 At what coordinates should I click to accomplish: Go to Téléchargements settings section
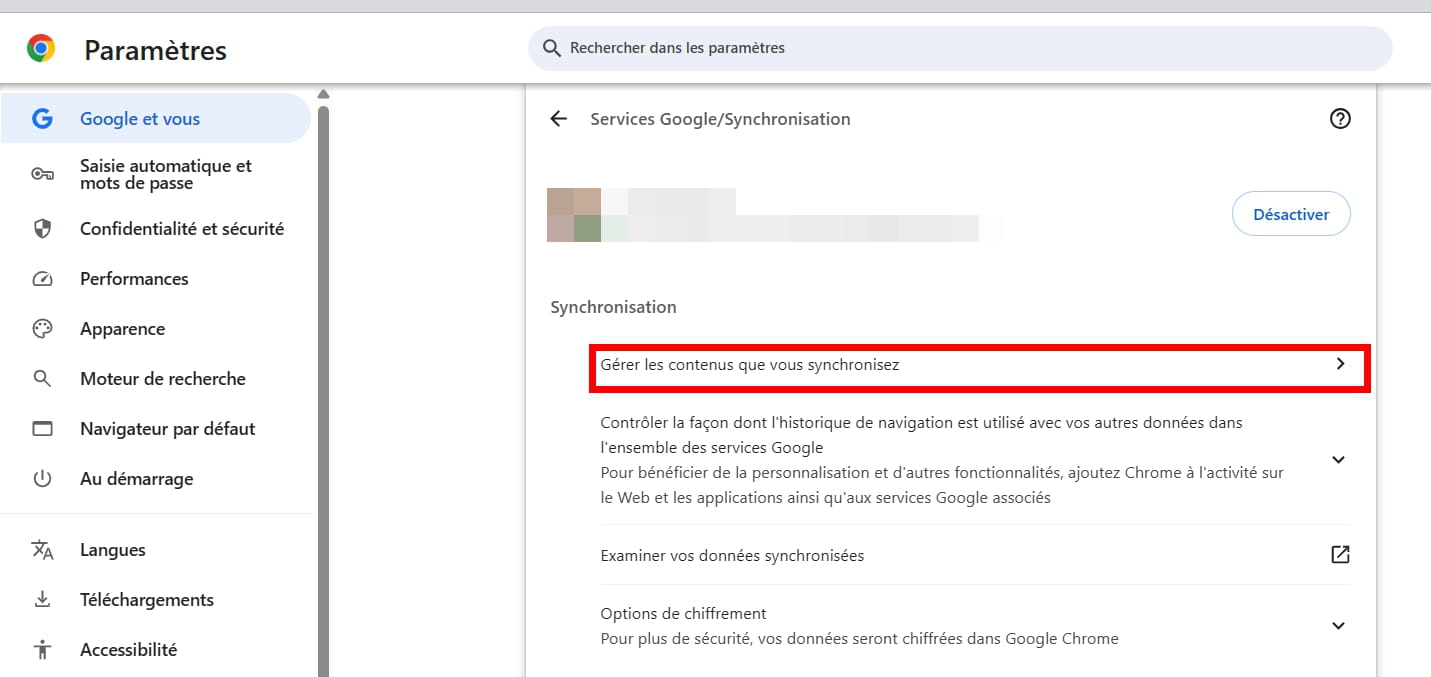[146, 600]
